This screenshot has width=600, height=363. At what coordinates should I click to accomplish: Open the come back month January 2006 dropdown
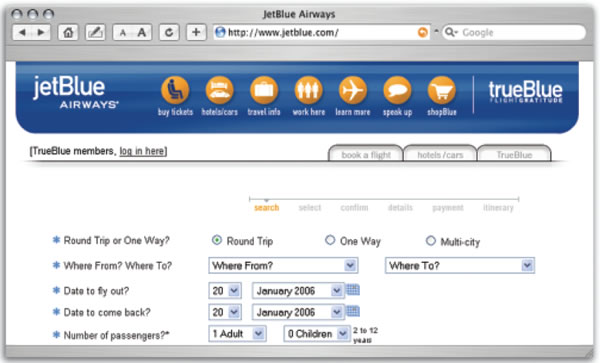[298, 312]
